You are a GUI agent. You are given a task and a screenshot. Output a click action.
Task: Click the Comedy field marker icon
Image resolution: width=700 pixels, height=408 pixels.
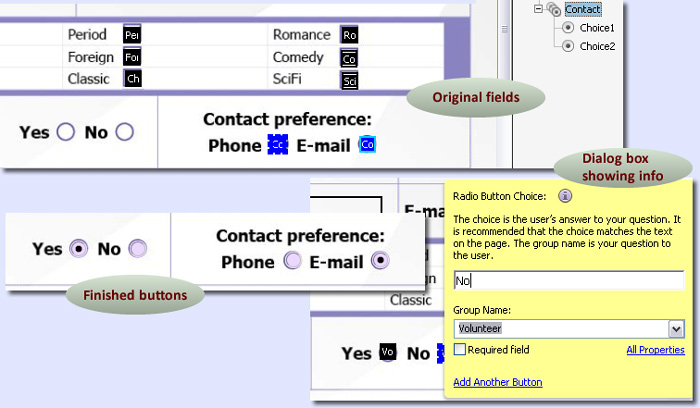click(x=349, y=58)
